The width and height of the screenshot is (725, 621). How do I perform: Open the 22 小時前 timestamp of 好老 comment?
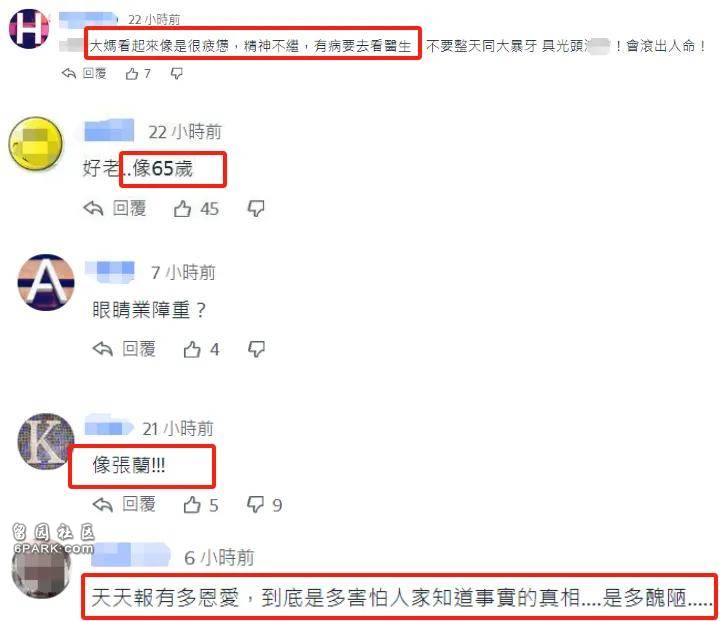pos(185,132)
